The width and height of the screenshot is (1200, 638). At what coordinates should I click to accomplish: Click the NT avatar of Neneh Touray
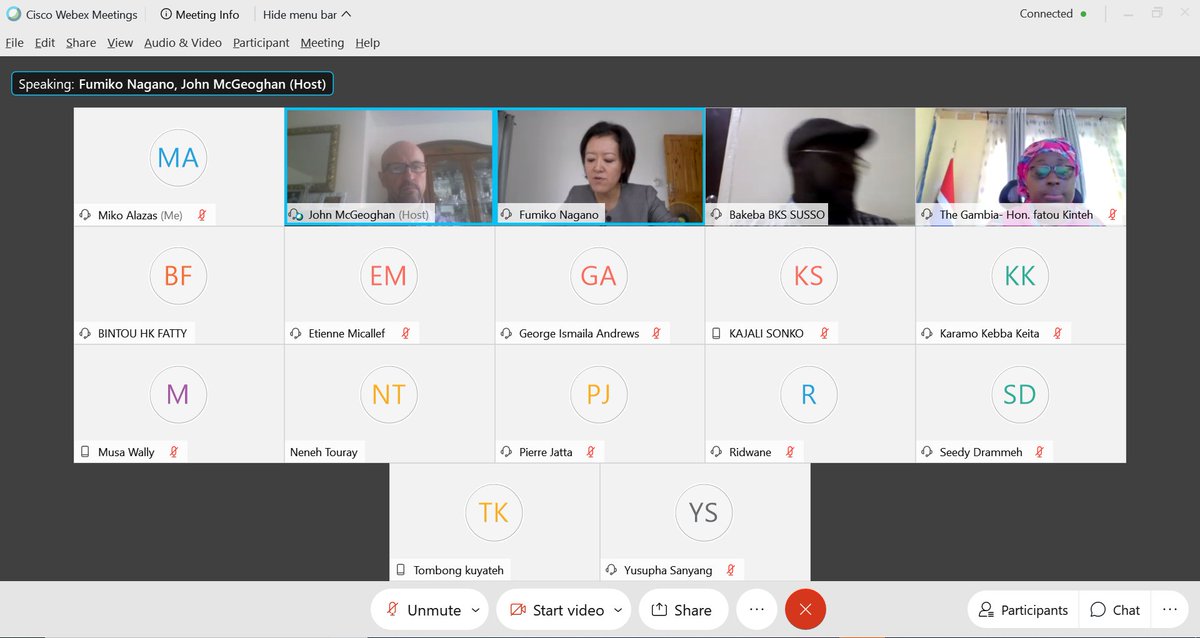[x=388, y=394]
